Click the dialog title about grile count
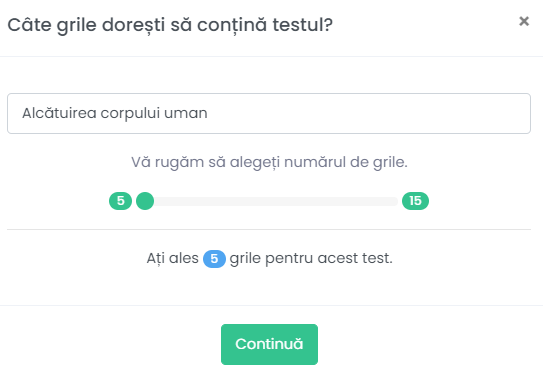 tap(170, 25)
